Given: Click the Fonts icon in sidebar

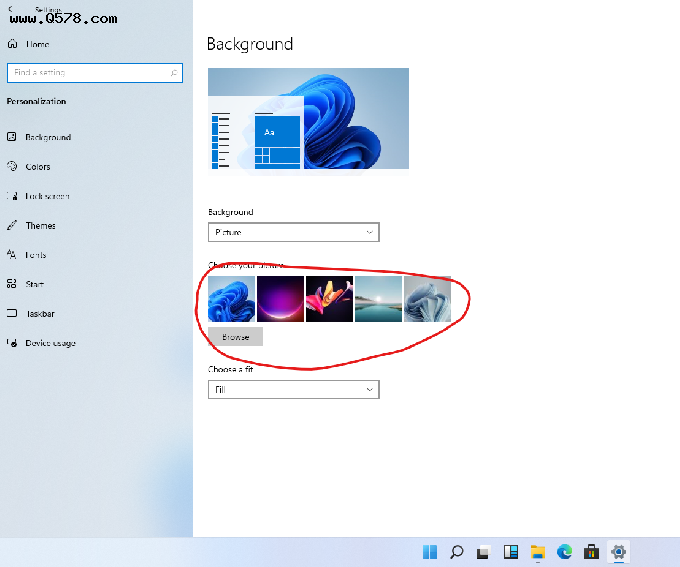Looking at the screenshot, I should click(12, 254).
